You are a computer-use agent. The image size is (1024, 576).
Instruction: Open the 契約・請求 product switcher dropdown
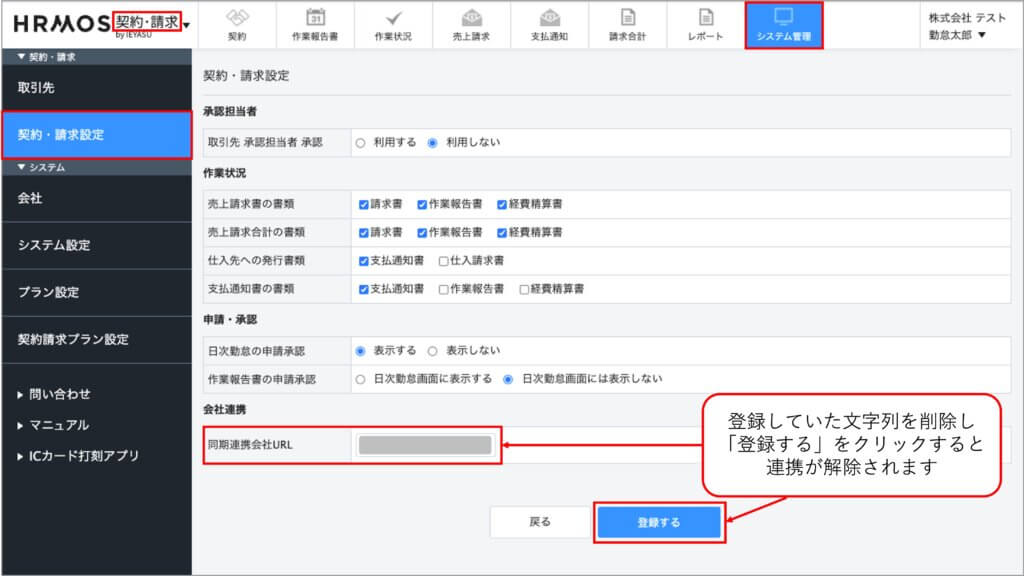[x=187, y=24]
